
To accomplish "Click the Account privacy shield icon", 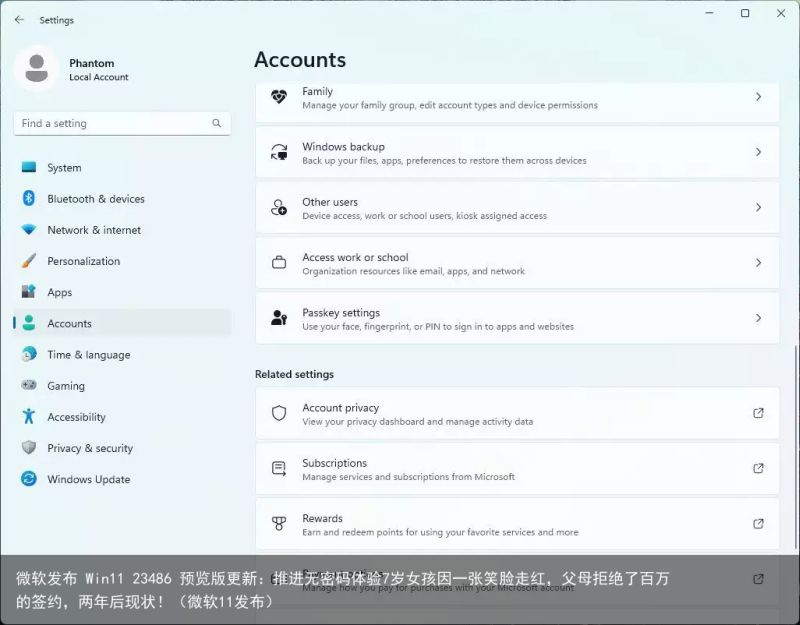I will coord(279,413).
